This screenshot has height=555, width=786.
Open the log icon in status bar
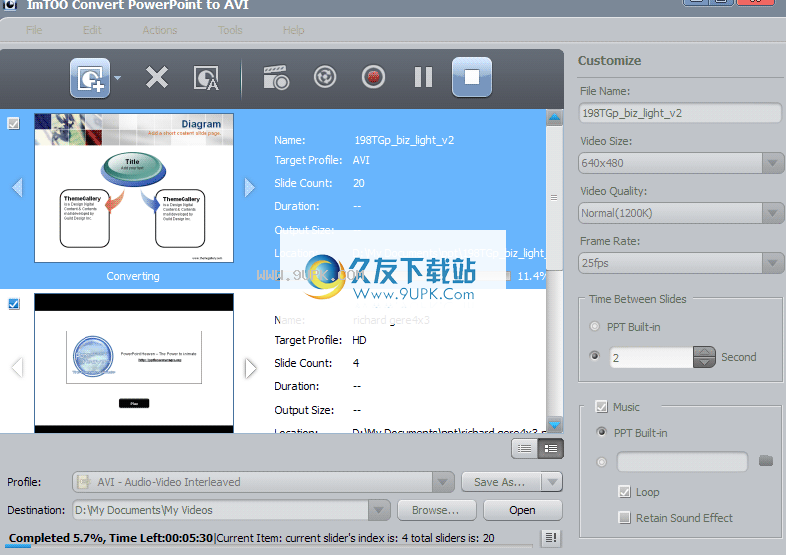550,538
